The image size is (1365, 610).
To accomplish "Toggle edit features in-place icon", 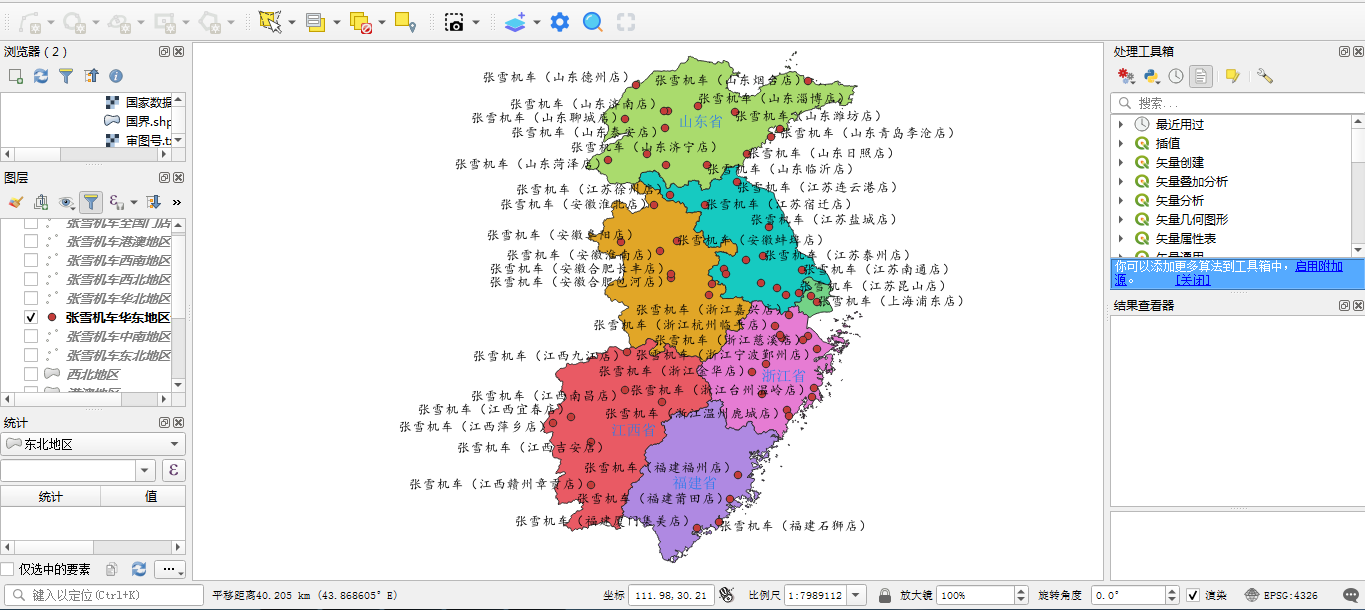I will click(x=1232, y=76).
